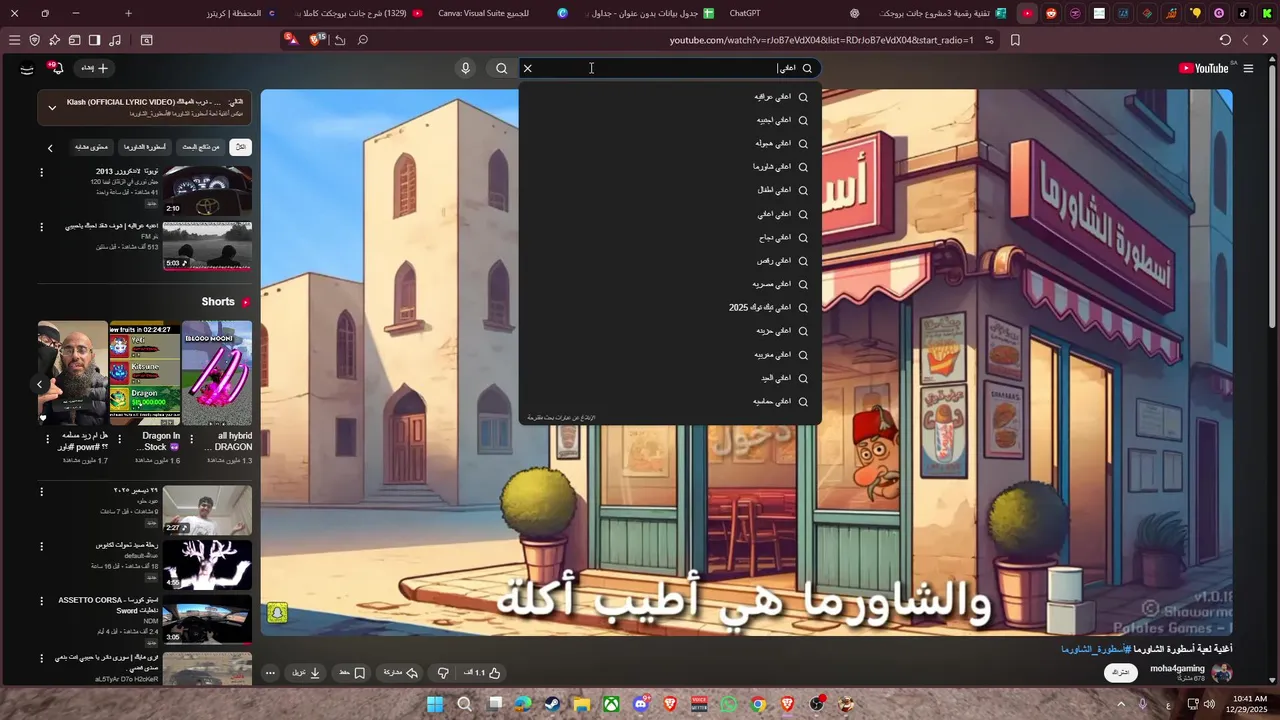
Task: Open the 'all hybrid DRAGON' short
Action: [x=217, y=373]
